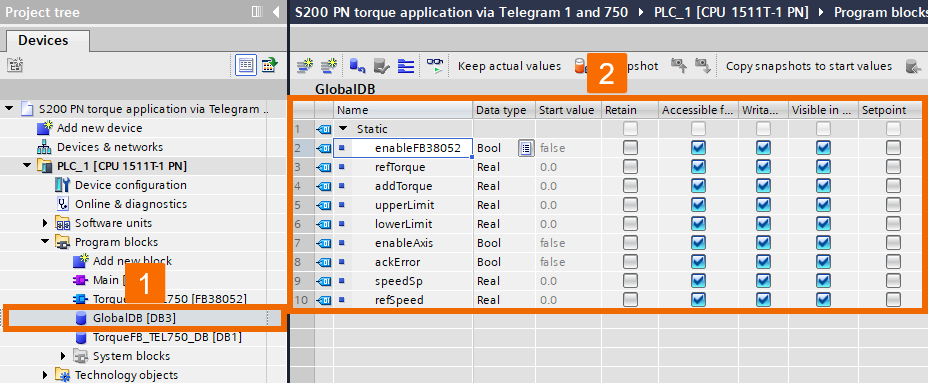This screenshot has height=383, width=928.
Task: Click the camera icon with down arrow
Action: point(702,66)
